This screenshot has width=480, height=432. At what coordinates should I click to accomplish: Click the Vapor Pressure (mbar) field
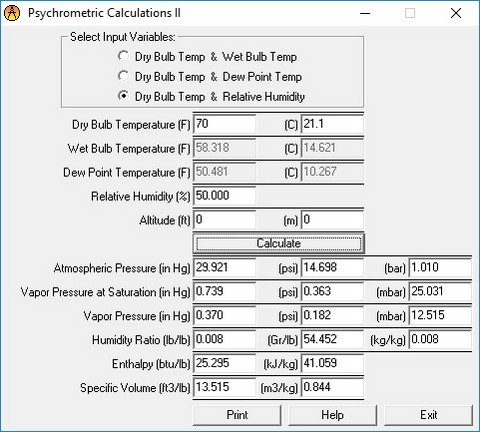point(440,315)
